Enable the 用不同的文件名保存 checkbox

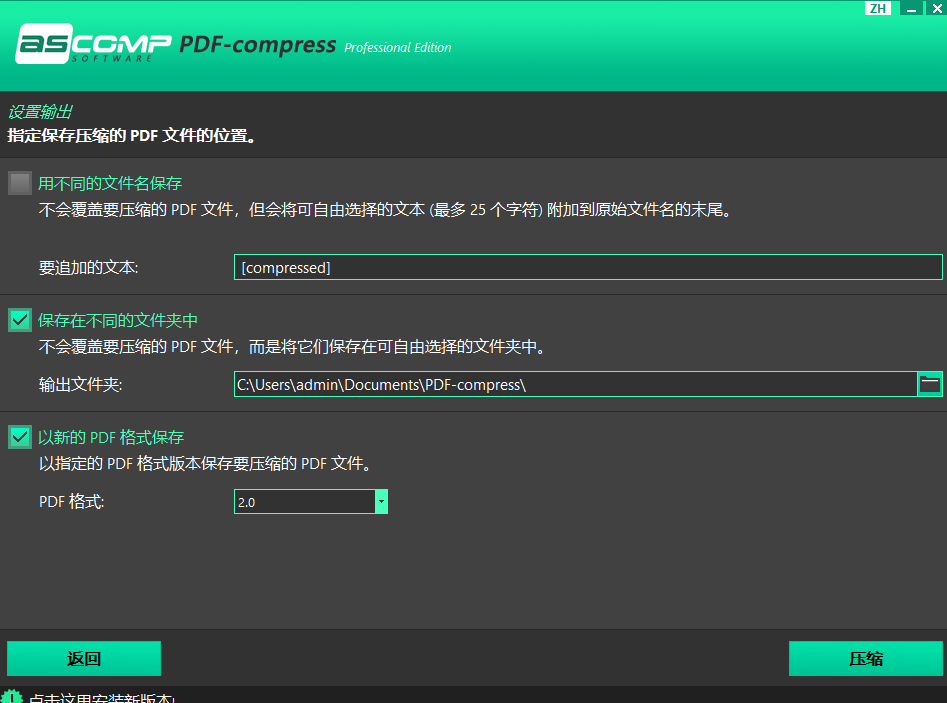pos(20,183)
